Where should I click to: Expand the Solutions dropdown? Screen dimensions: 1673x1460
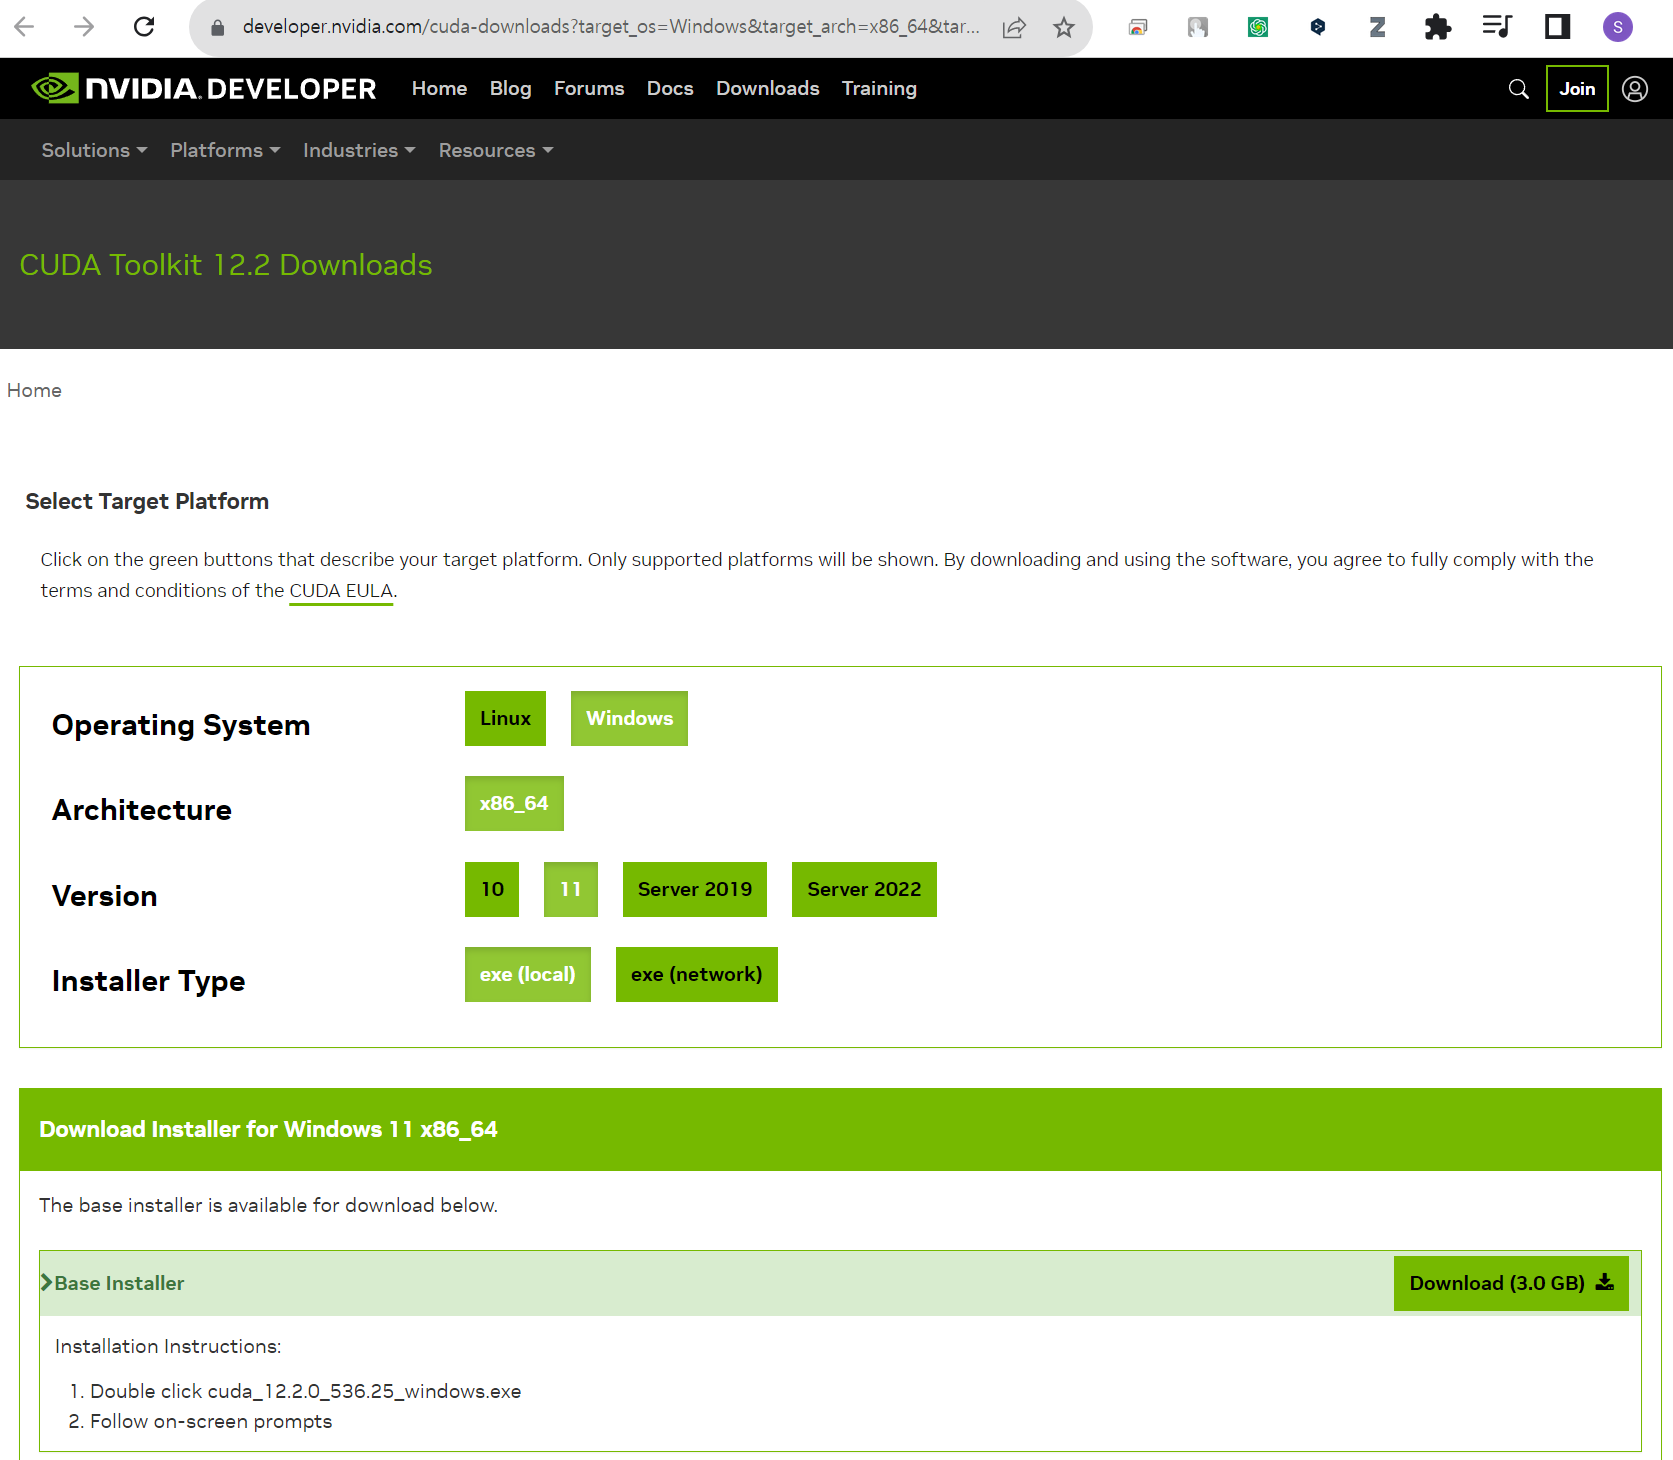coord(94,150)
